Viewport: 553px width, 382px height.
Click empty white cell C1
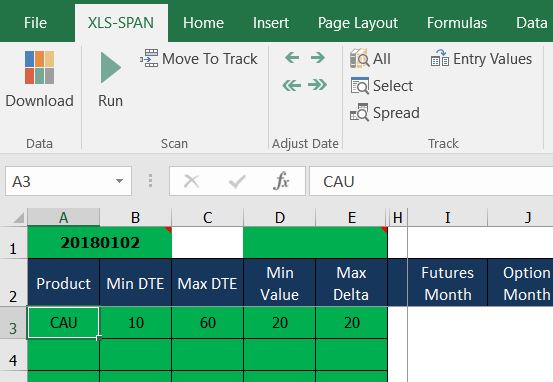[207, 243]
